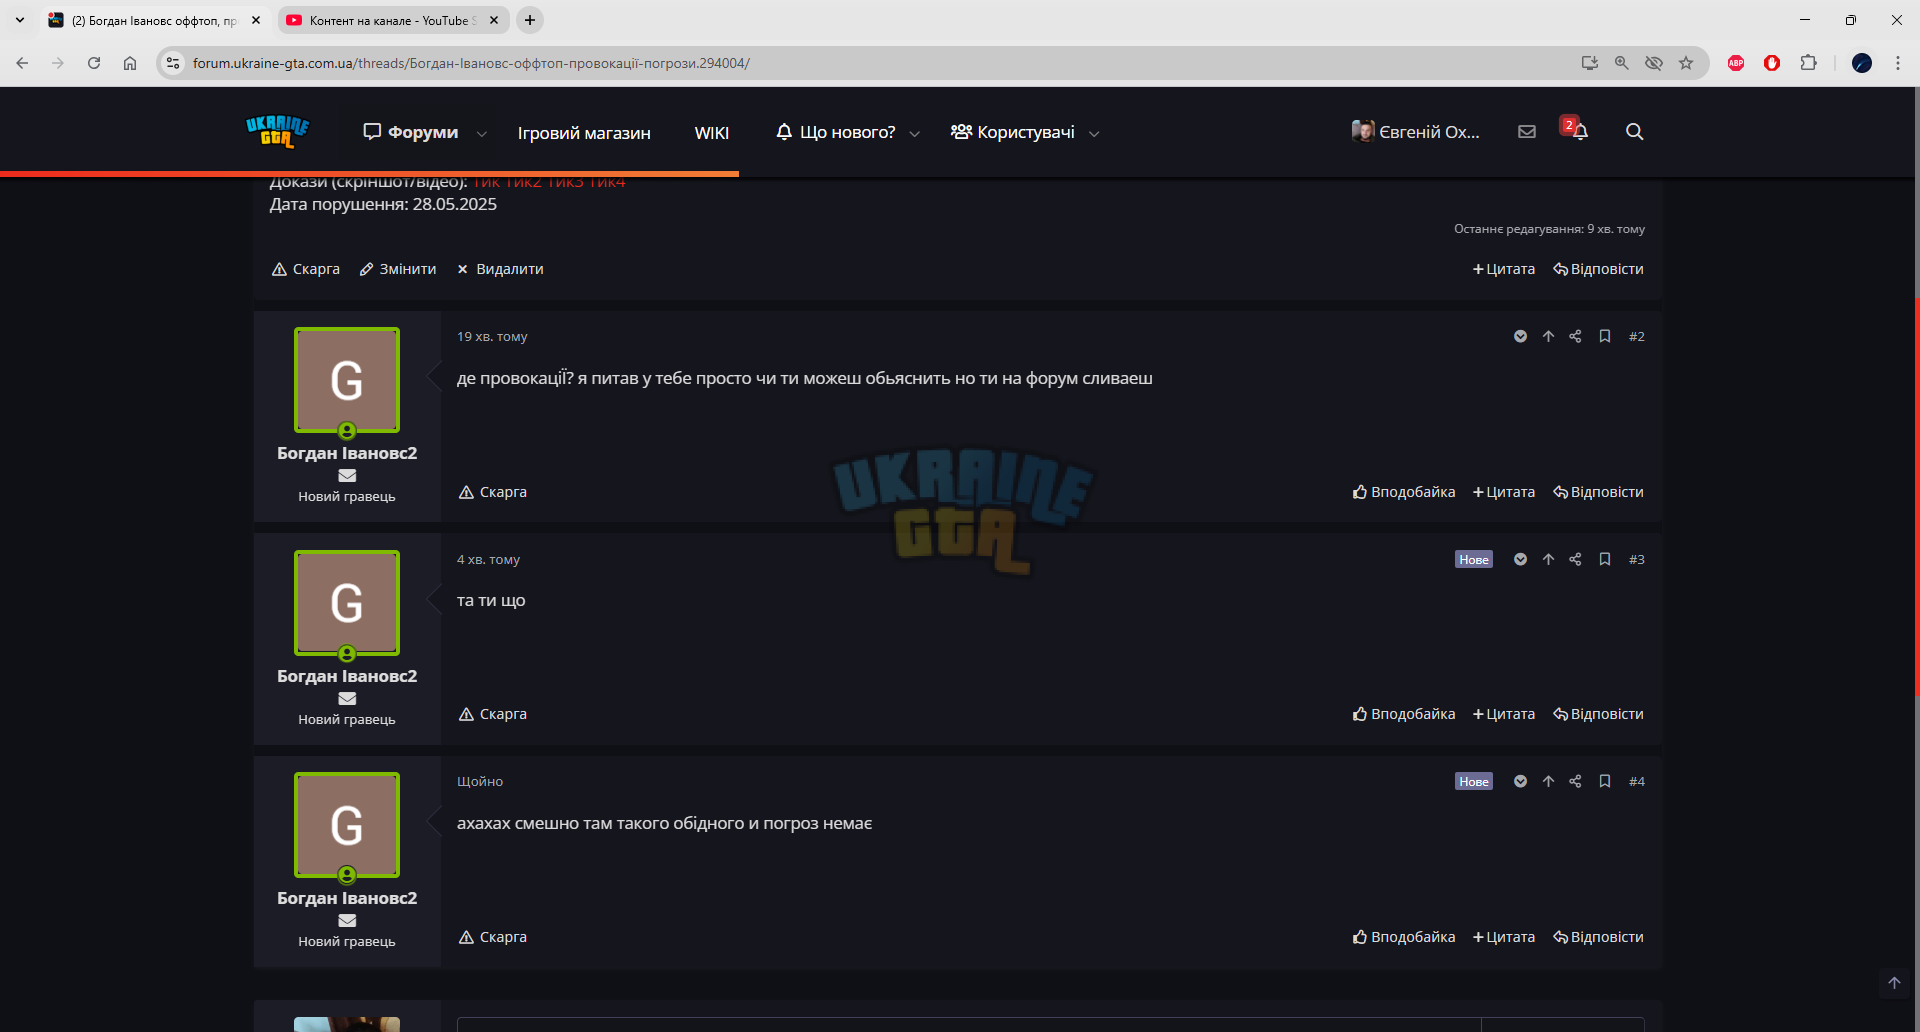Open Chrome three-dot menu
Image resolution: width=1920 pixels, height=1032 pixels.
click(x=1898, y=63)
